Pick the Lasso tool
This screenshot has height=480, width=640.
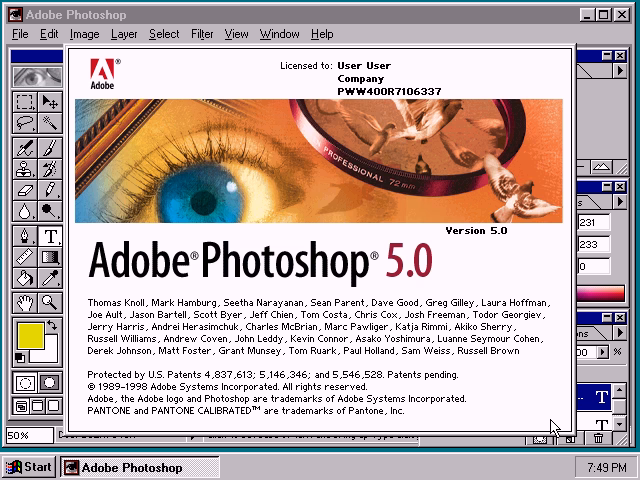26,123
